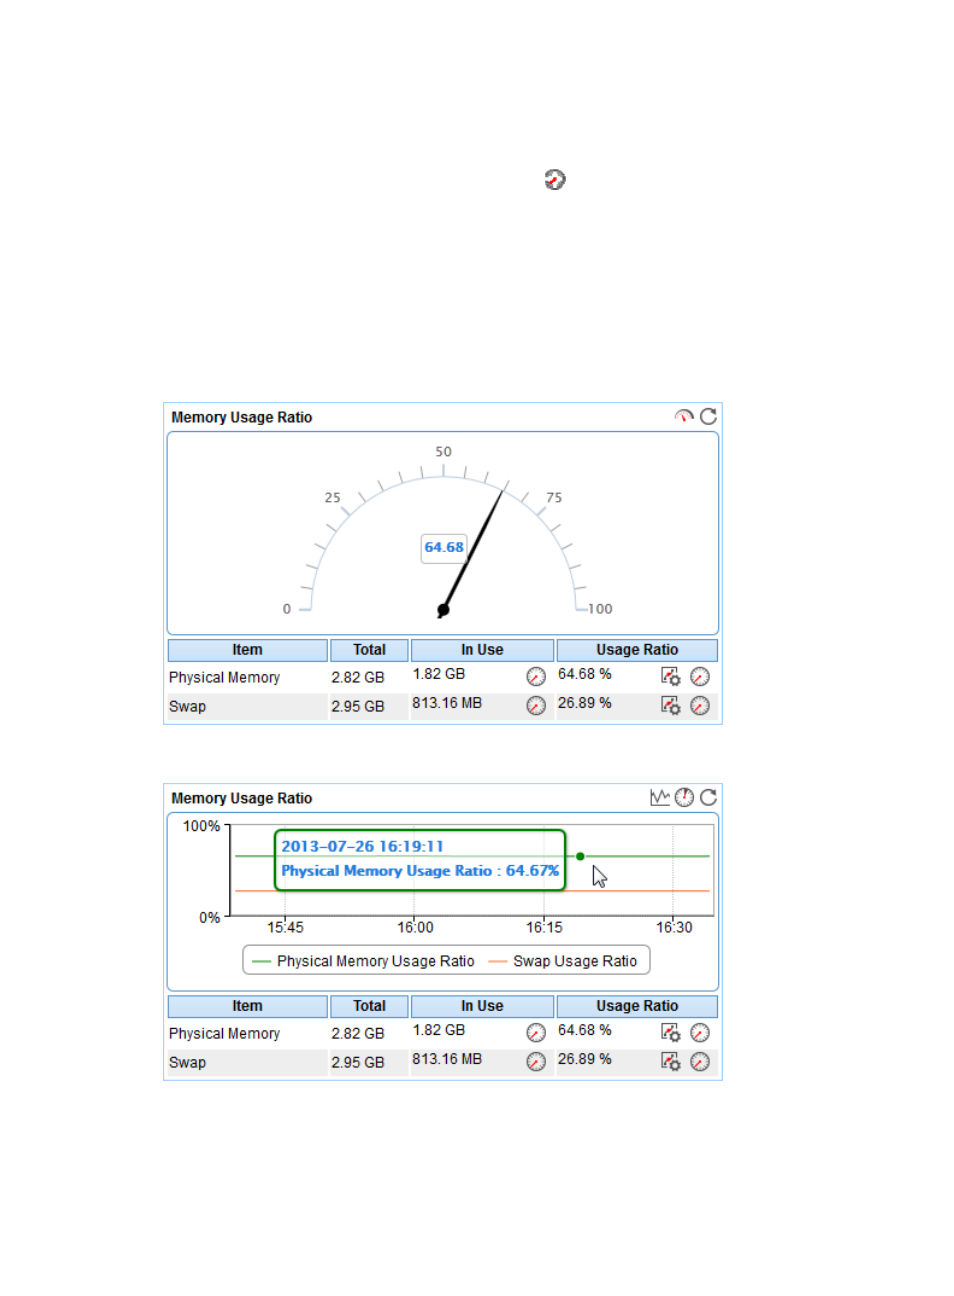Click Usage Ratio header in trend chart panel
This screenshot has width=954, height=1296.
pyautogui.click(x=637, y=1006)
